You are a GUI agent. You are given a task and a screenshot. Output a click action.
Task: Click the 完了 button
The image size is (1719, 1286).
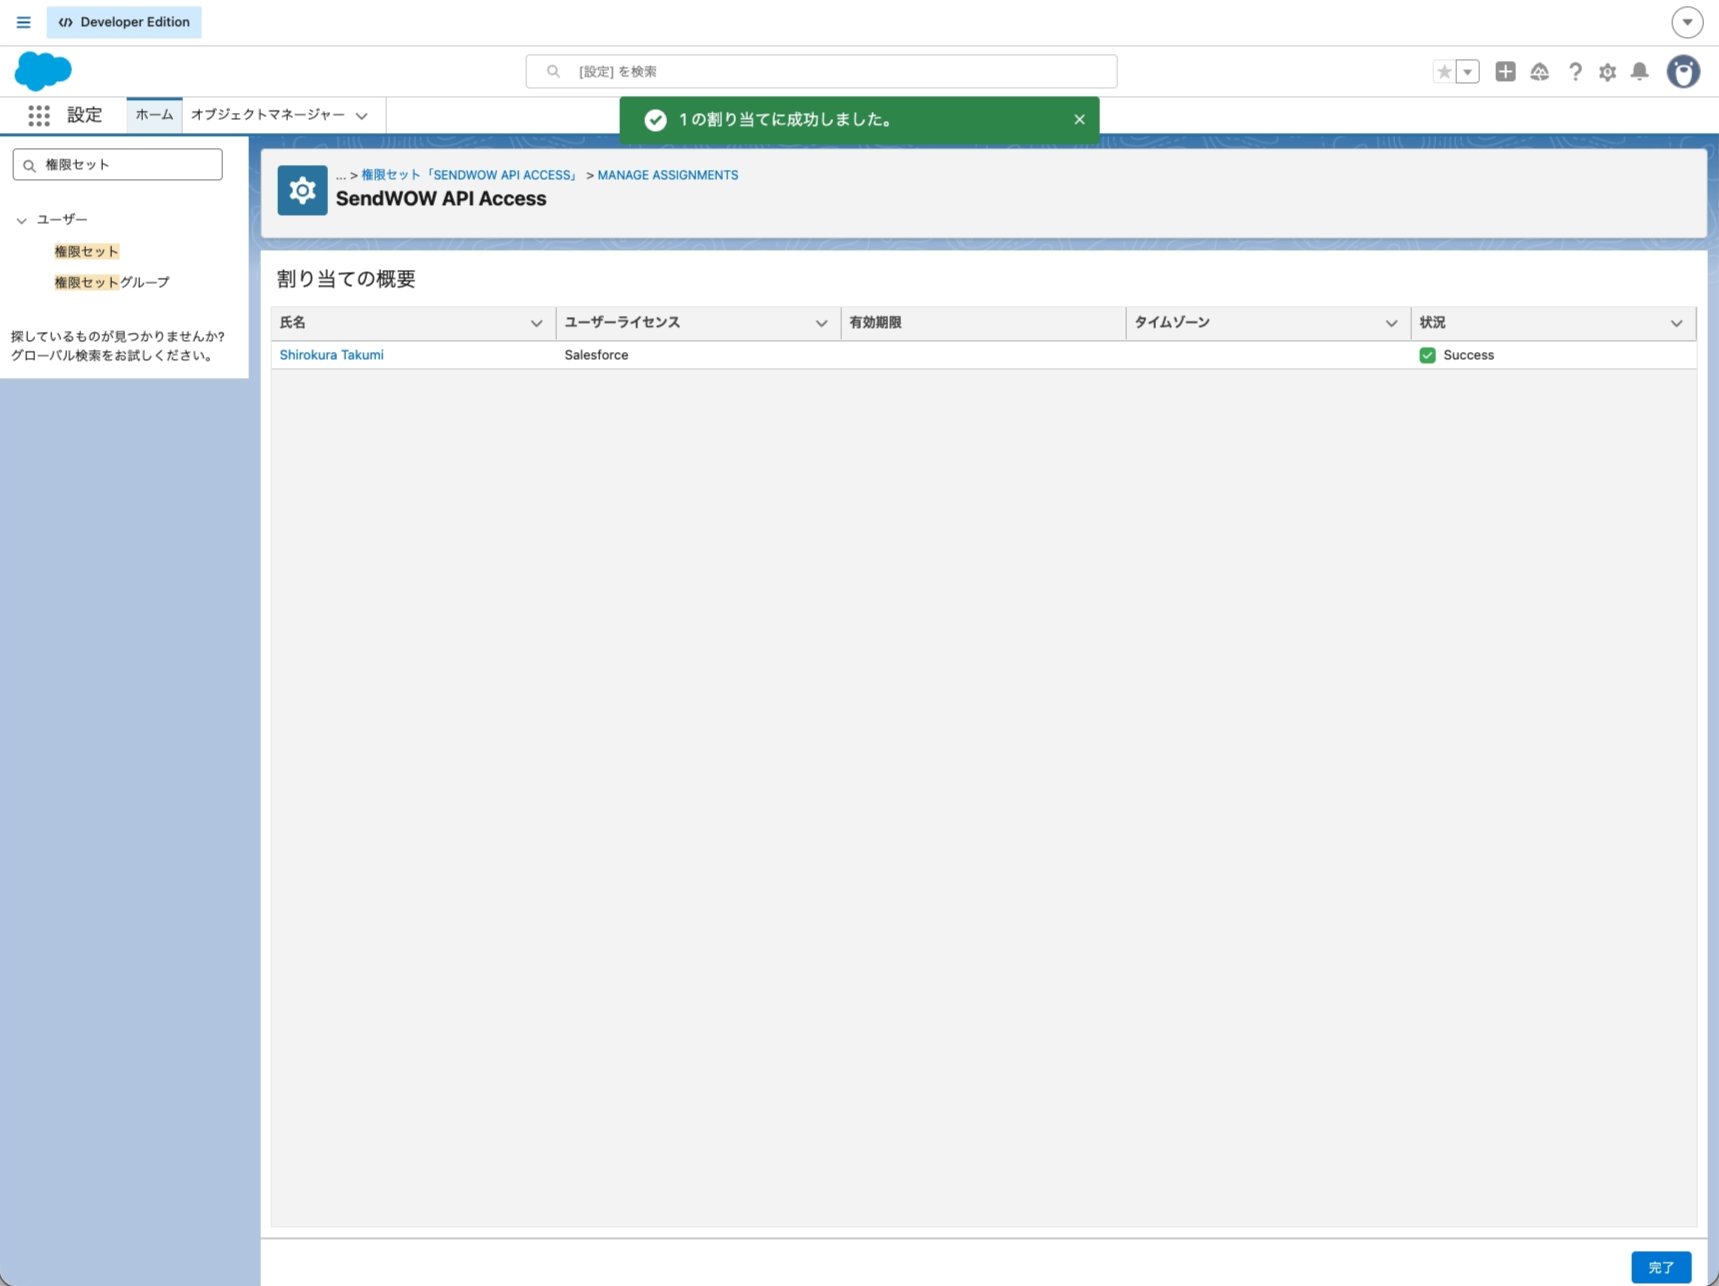[x=1660, y=1267]
